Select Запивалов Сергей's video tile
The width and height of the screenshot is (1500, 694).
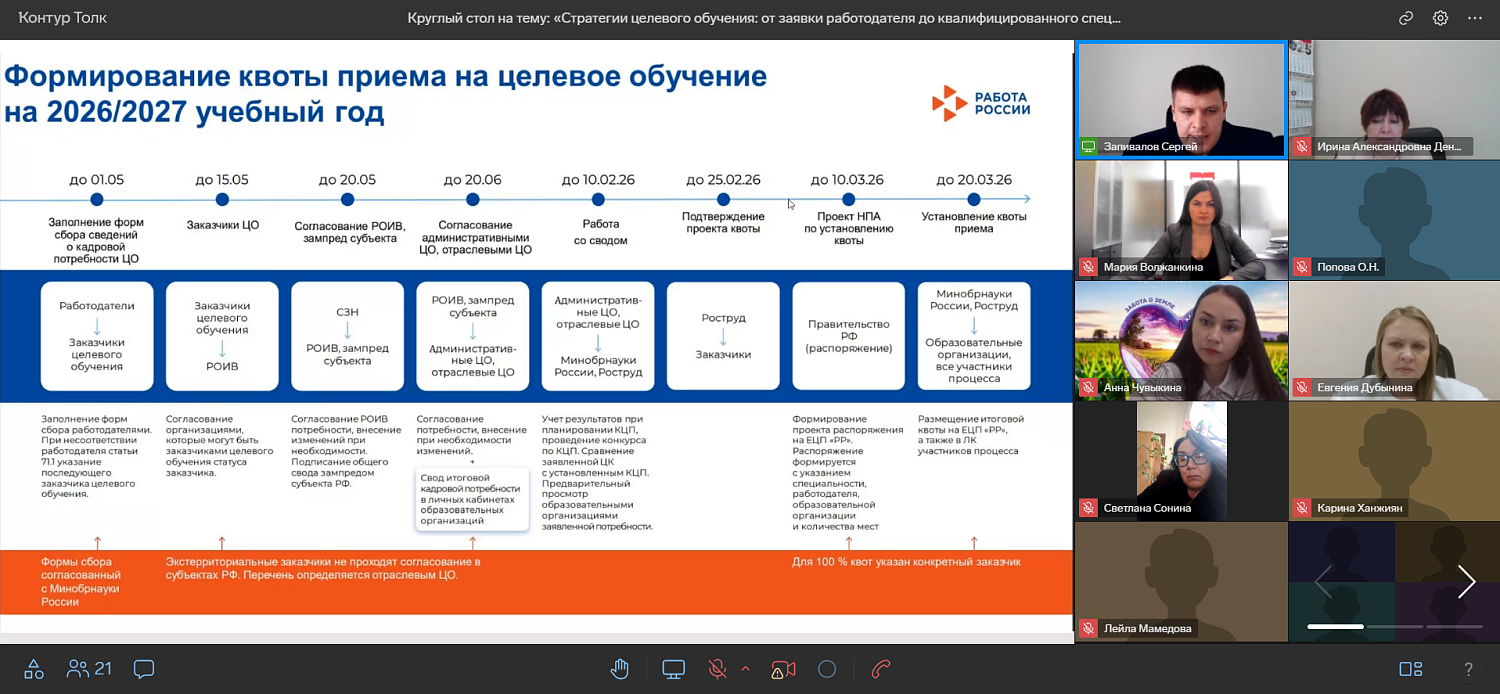point(1181,98)
